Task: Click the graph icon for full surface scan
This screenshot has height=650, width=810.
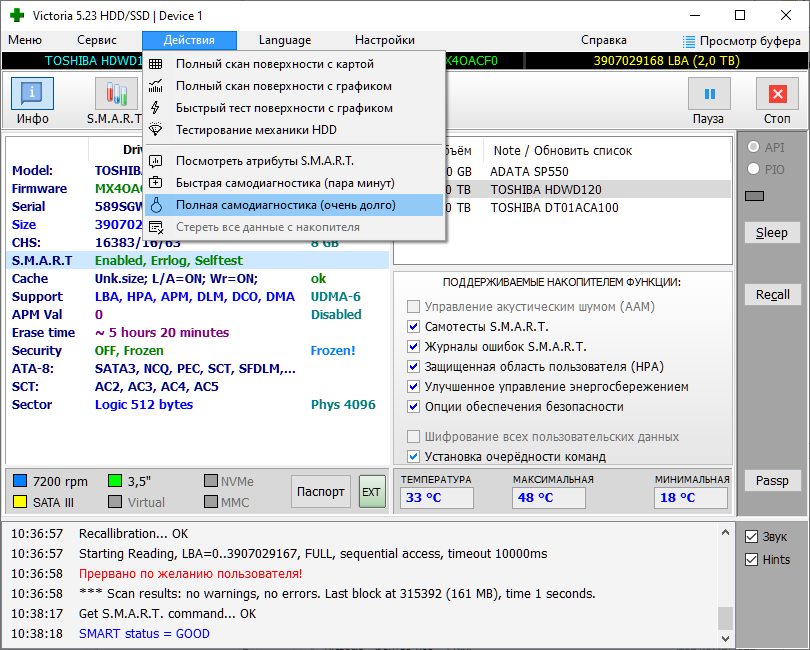Action: pos(155,86)
